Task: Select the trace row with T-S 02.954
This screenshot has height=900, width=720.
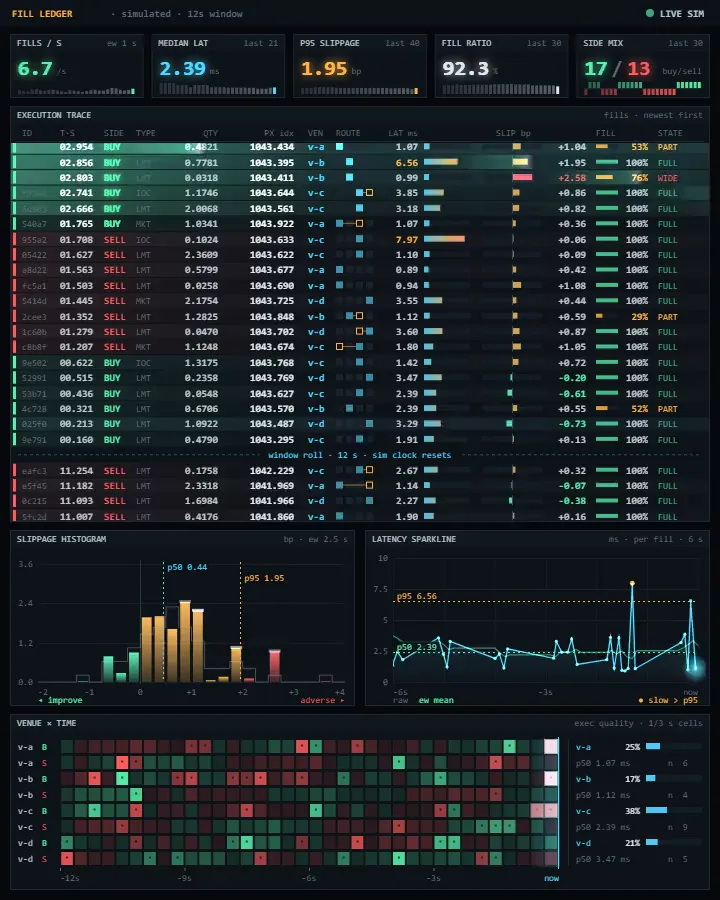Action: 360,147
